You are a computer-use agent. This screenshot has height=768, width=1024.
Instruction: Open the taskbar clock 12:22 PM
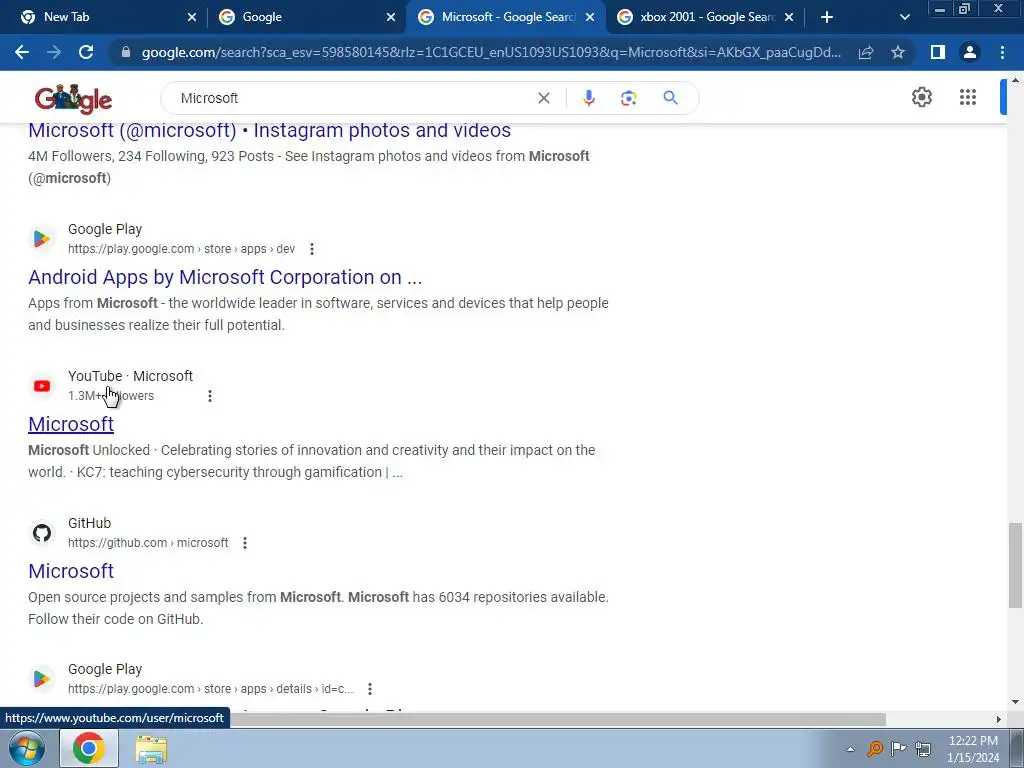pyautogui.click(x=973, y=749)
